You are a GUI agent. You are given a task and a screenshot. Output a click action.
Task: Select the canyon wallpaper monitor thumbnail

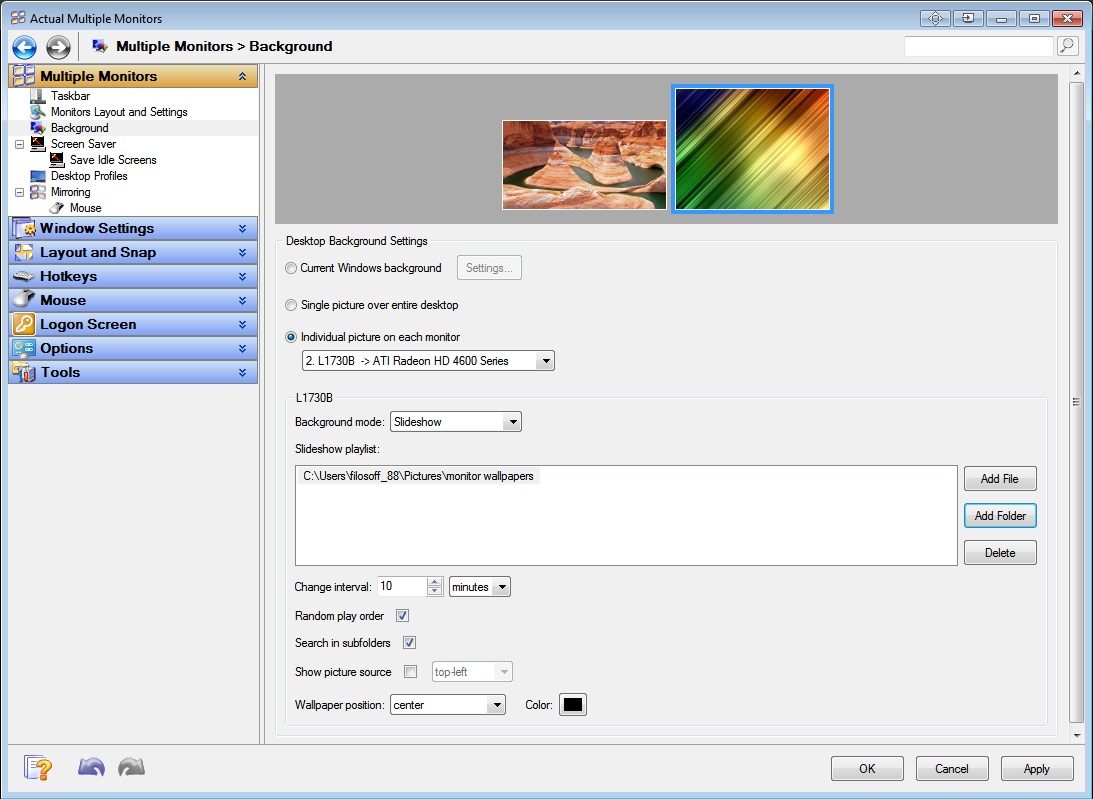[x=584, y=165]
